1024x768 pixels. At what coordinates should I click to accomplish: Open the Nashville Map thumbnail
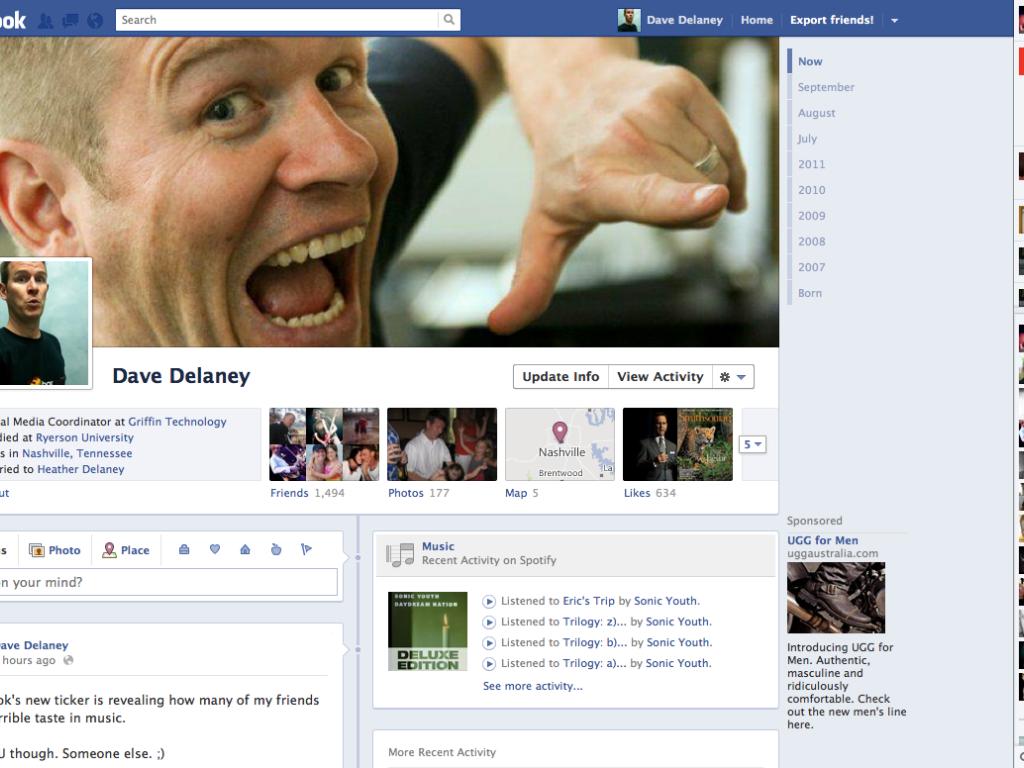[559, 444]
